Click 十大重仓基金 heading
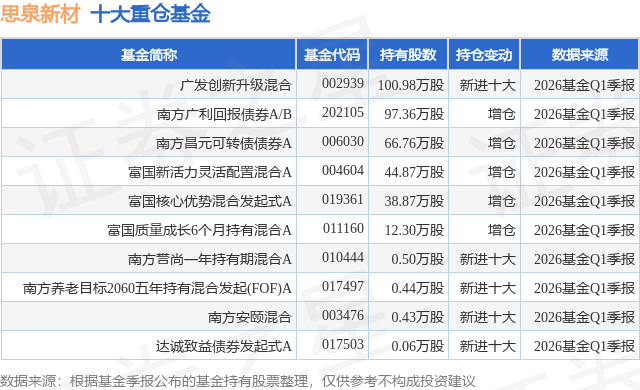Image resolution: width=640 pixels, height=390 pixels. point(150,14)
